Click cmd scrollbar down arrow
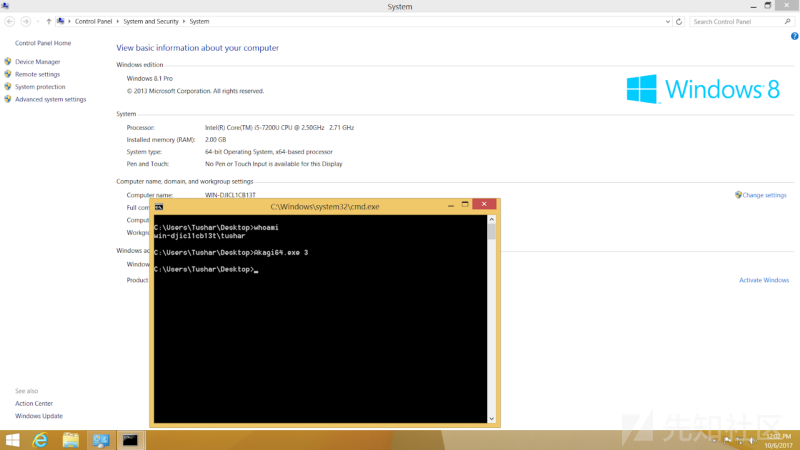The image size is (800, 450). 491,419
